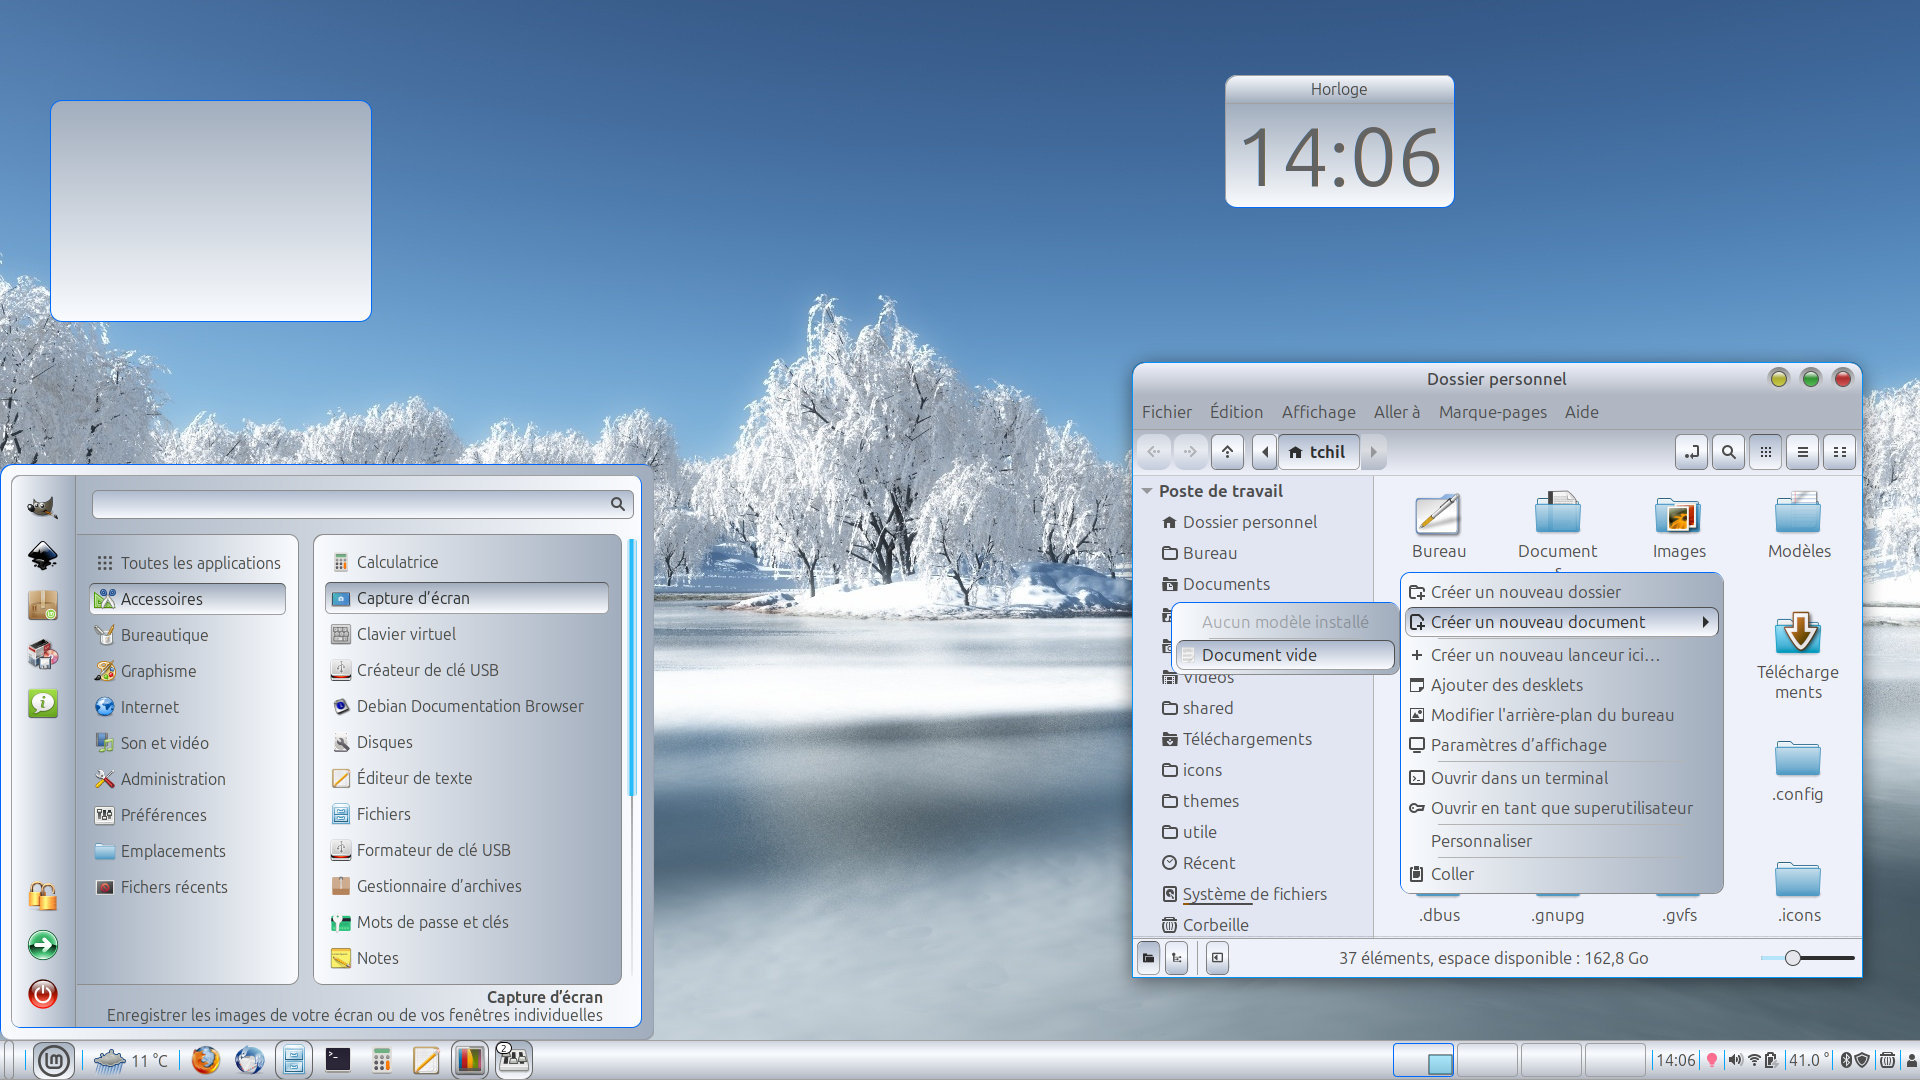The width and height of the screenshot is (1920, 1080).
Task: Select Document vide in submenu
Action: [x=1285, y=655]
